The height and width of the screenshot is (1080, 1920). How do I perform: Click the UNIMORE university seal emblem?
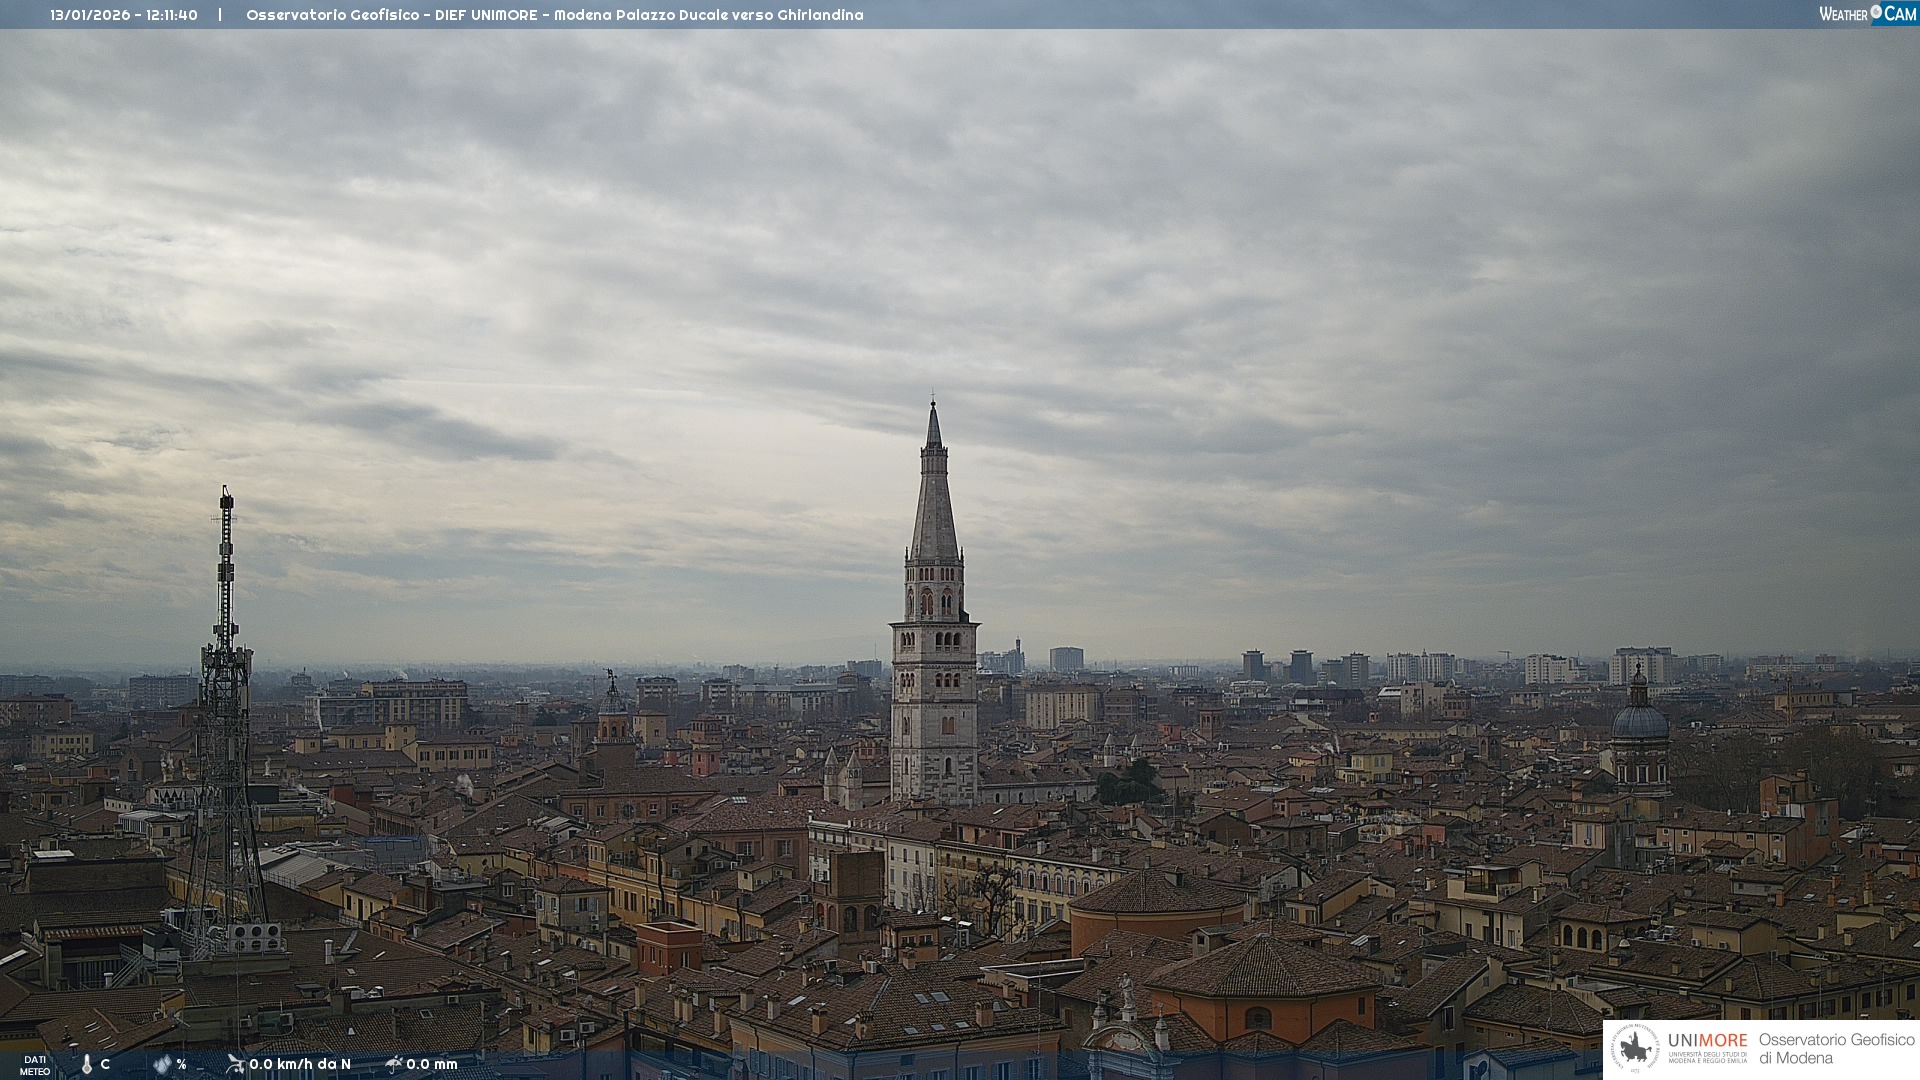pyautogui.click(x=1636, y=1049)
